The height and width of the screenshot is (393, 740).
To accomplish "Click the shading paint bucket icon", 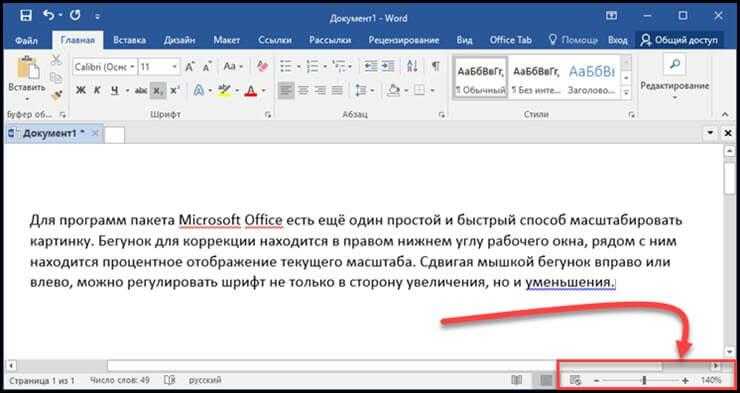I will (393, 90).
